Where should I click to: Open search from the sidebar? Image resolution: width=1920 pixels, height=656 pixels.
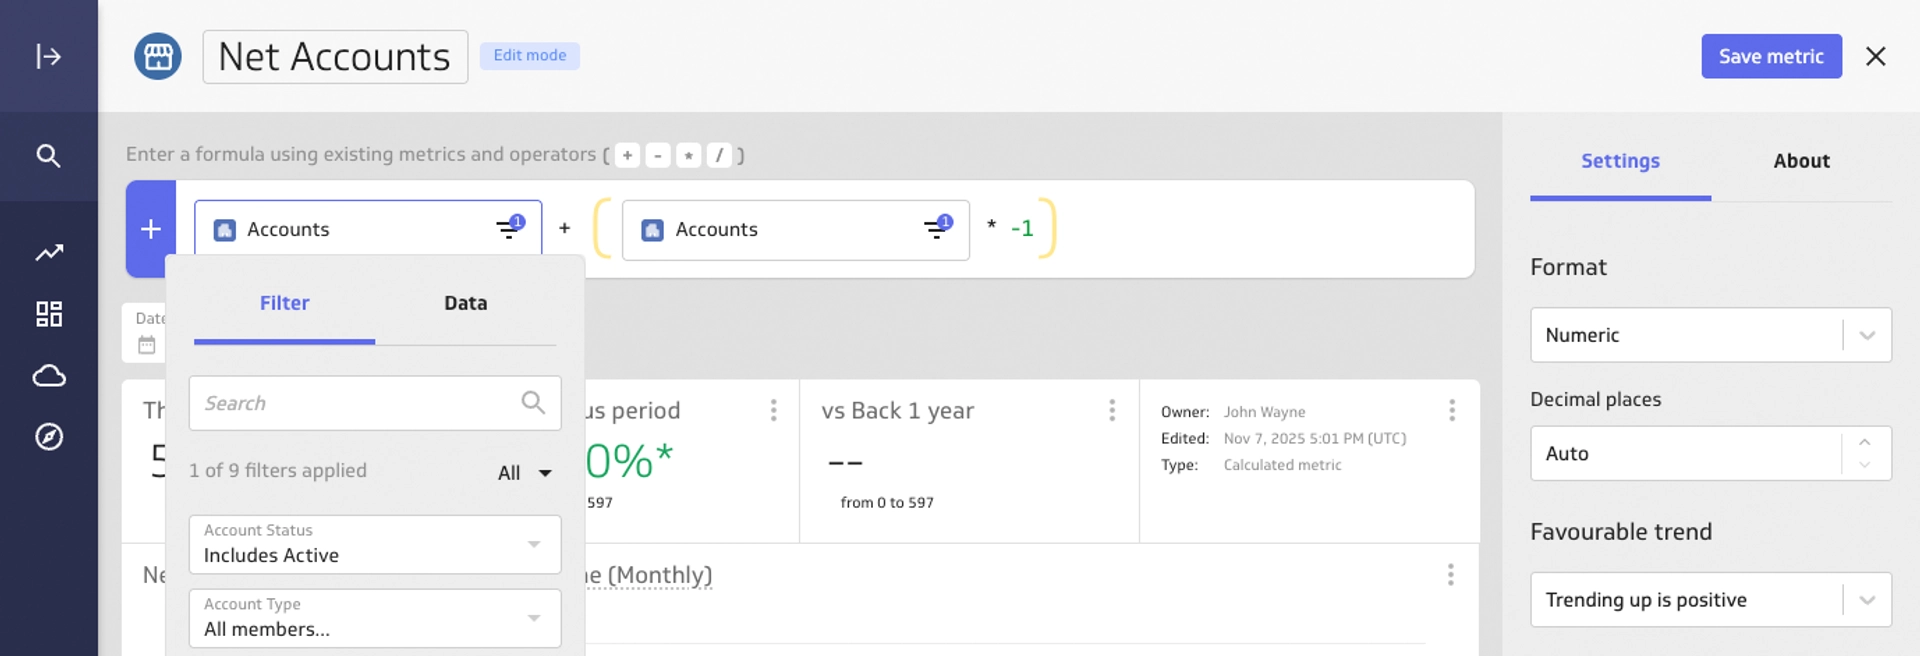tap(48, 156)
